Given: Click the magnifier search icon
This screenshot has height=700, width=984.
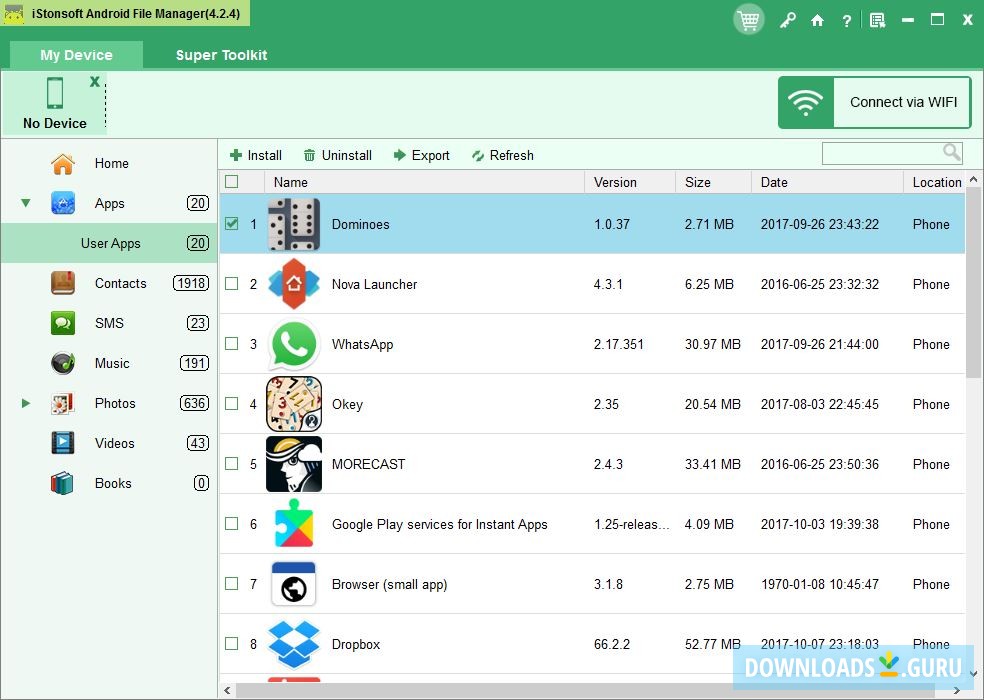Looking at the screenshot, I should (951, 152).
